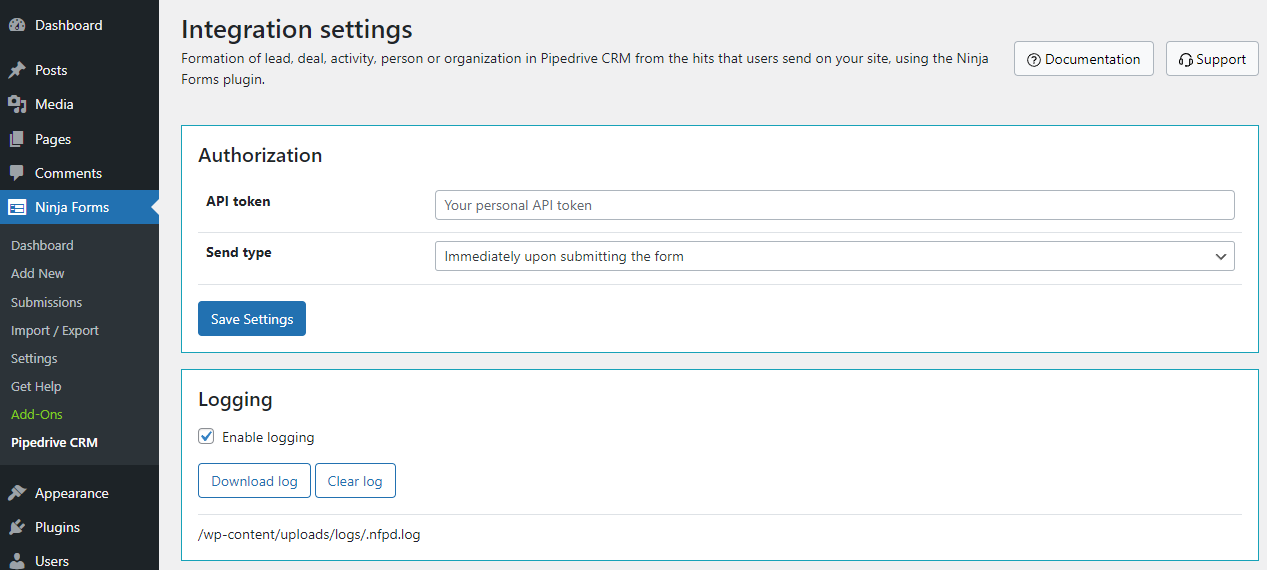The image size is (1267, 570).
Task: Open the Documentation link button
Action: click(1083, 59)
